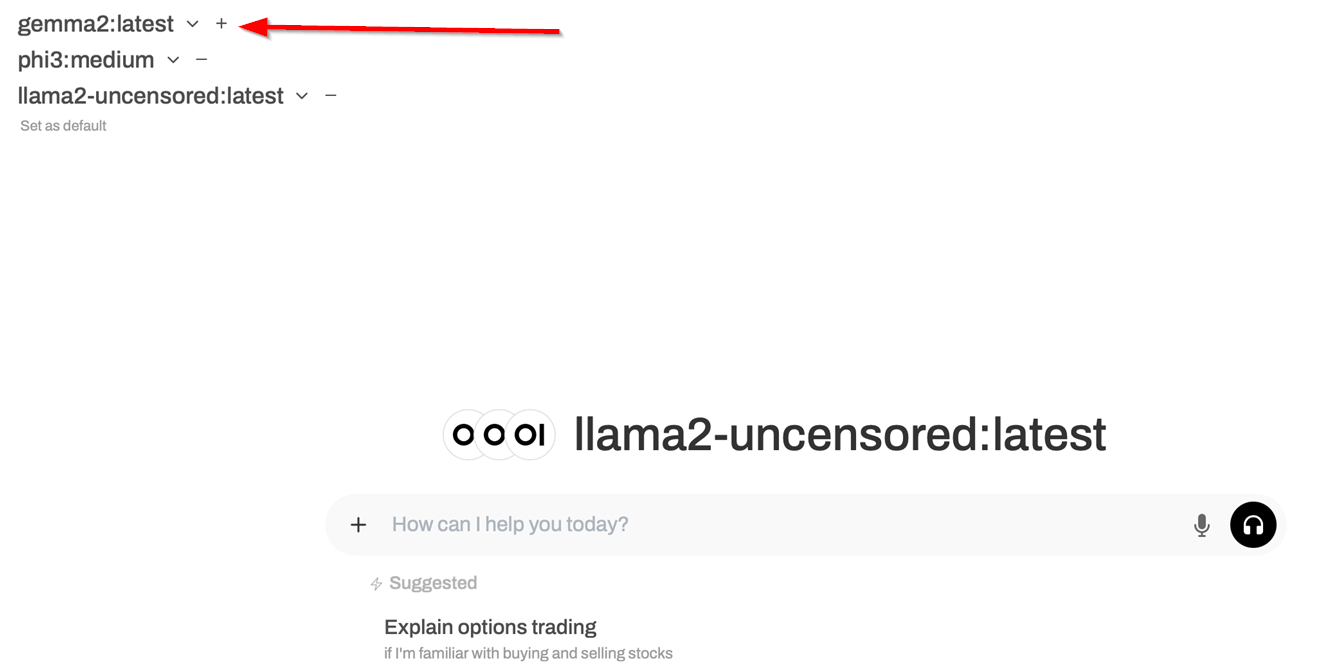
Task: Activate the microphone voice input
Action: click(1201, 525)
